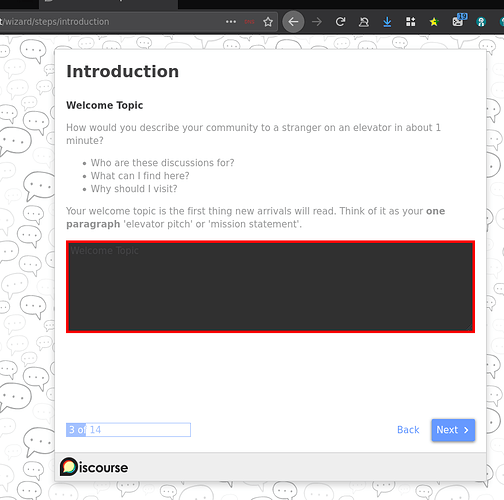Viewport: 504px width, 500px height.
Task: Click 'Who are these discussions for?' bullet
Action: [162, 163]
